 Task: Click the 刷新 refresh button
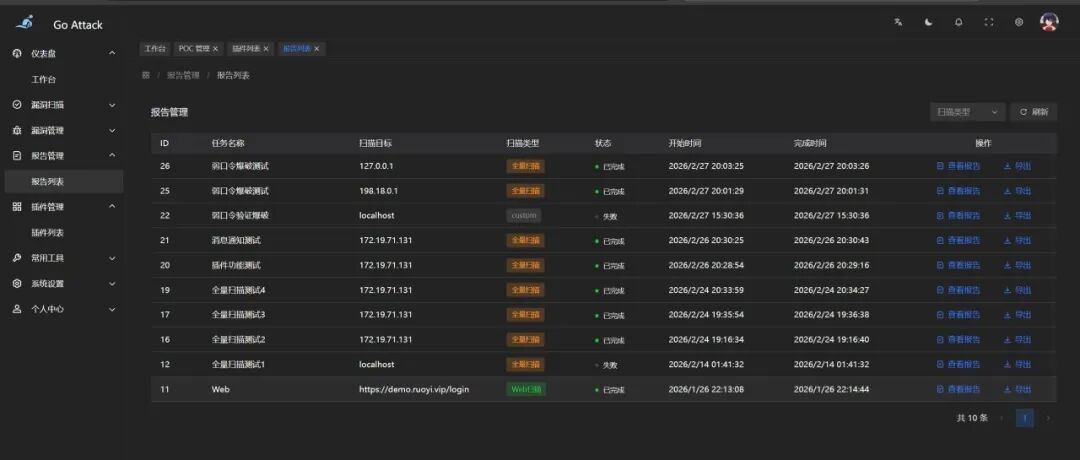[1034, 112]
